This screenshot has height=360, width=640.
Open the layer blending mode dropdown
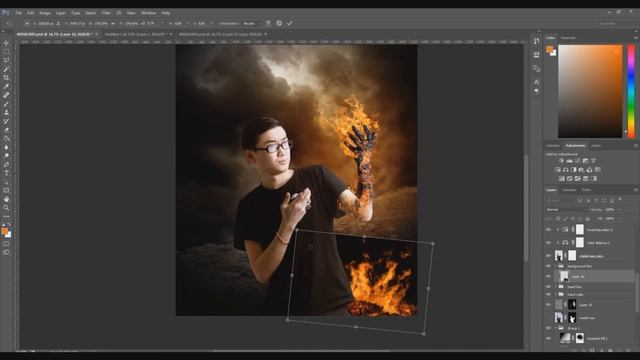[x=566, y=209]
